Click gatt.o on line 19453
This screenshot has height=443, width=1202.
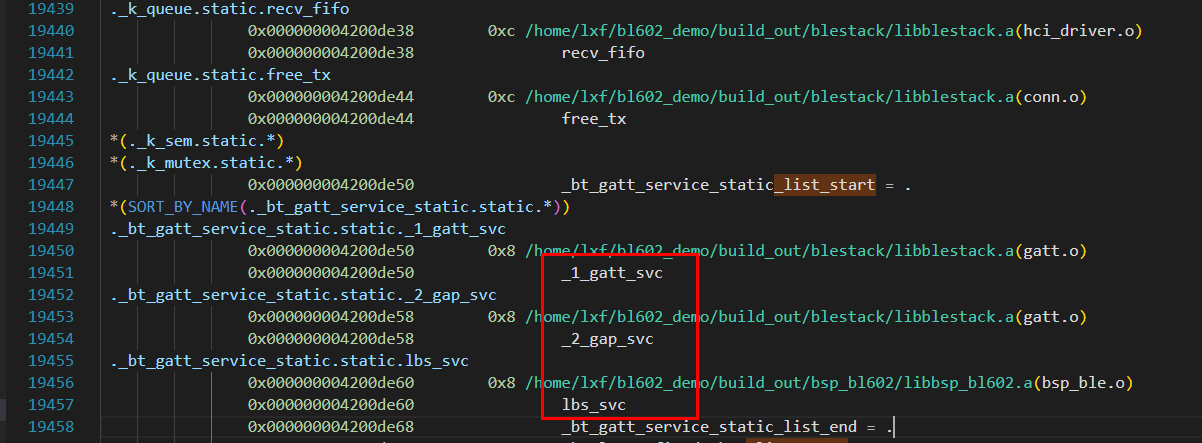(x=1049, y=317)
